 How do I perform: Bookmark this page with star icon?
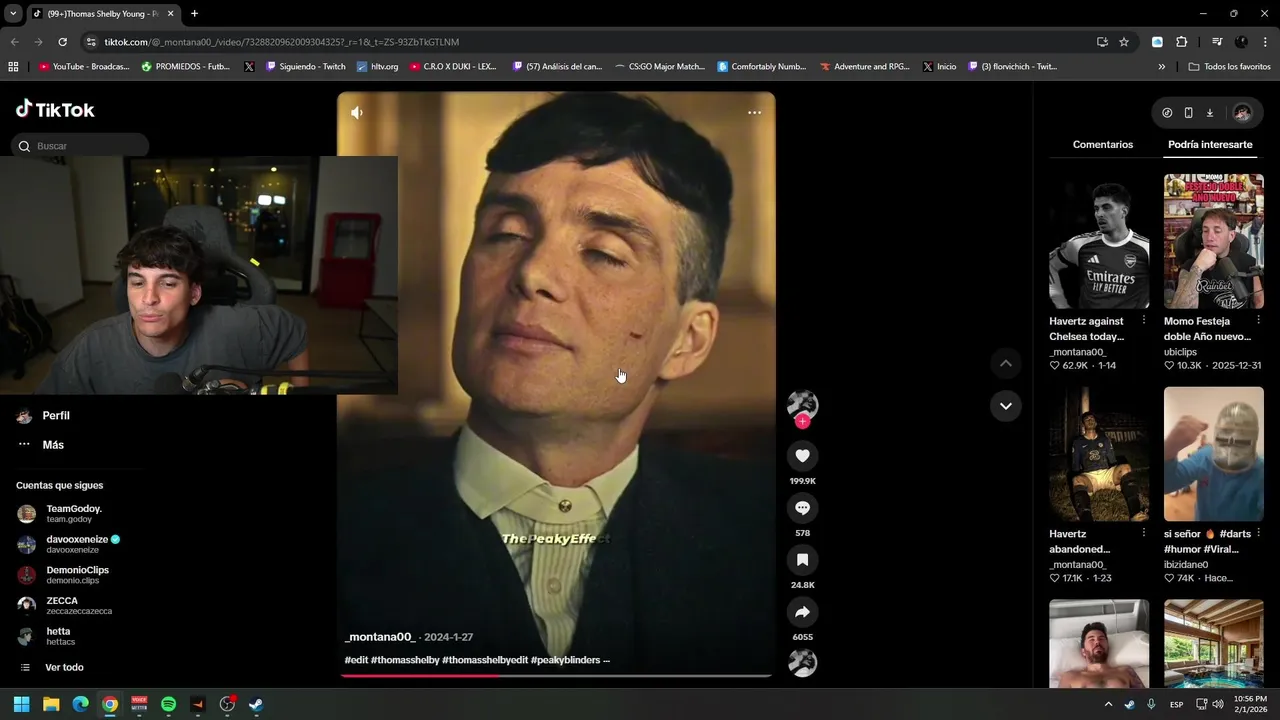(x=1124, y=42)
